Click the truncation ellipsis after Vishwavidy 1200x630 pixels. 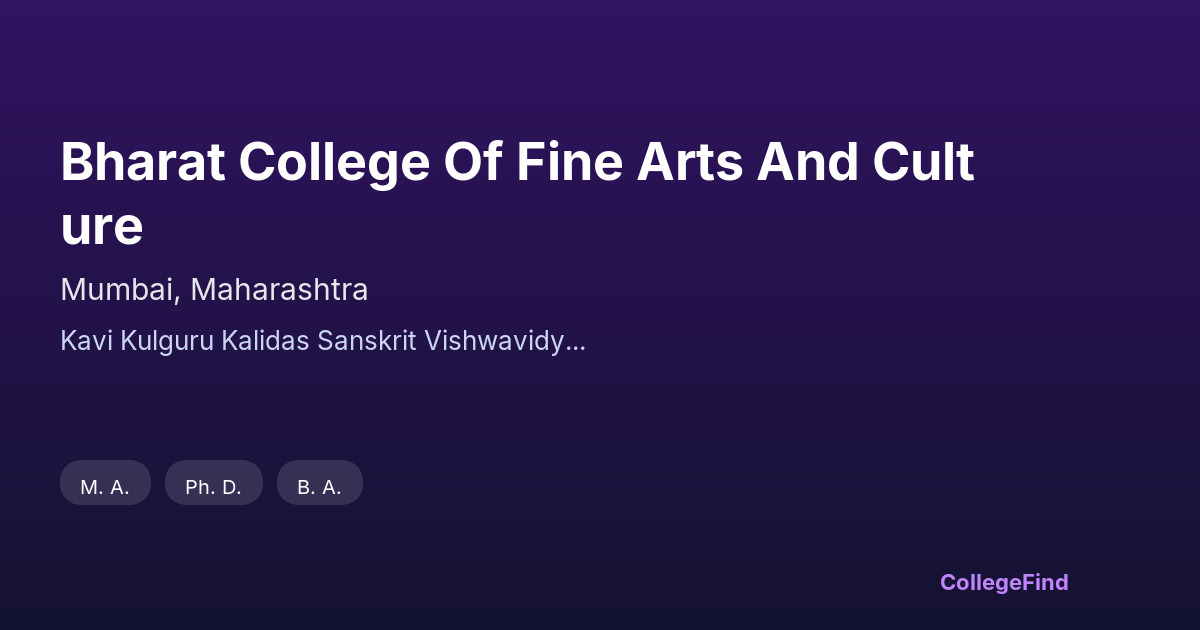[x=576, y=343]
